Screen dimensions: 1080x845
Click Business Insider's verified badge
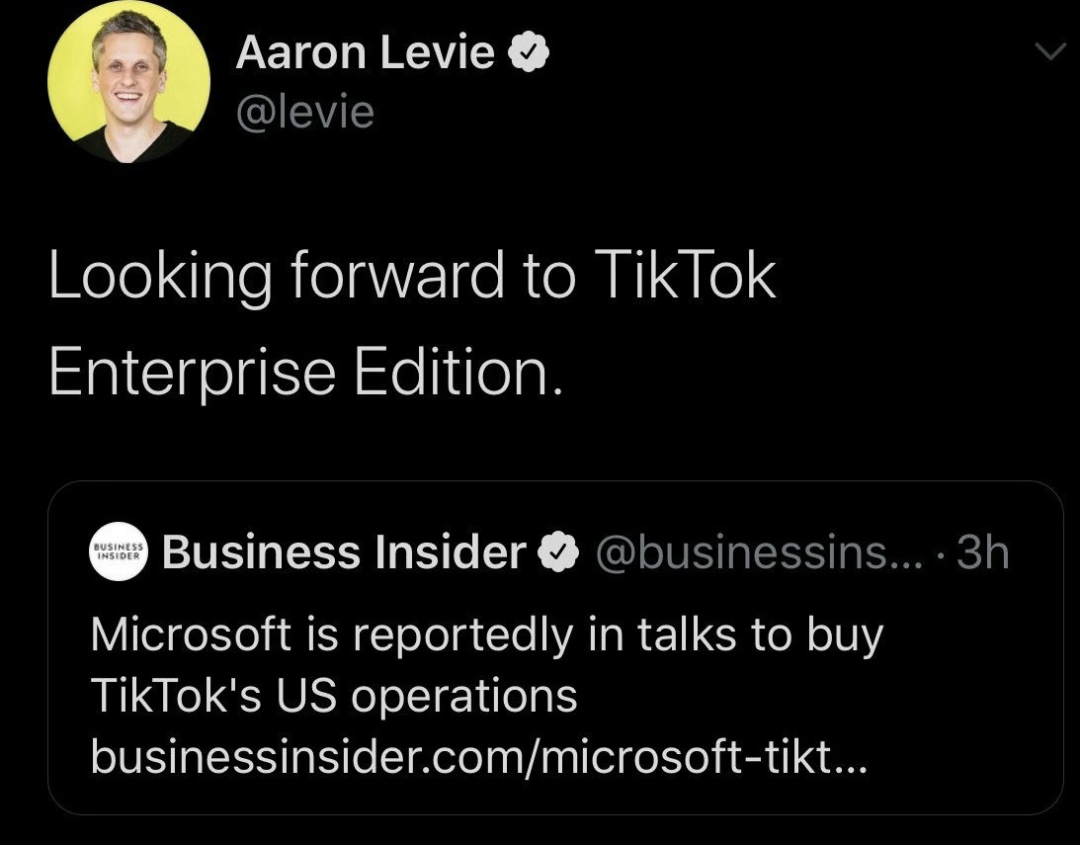(x=558, y=553)
